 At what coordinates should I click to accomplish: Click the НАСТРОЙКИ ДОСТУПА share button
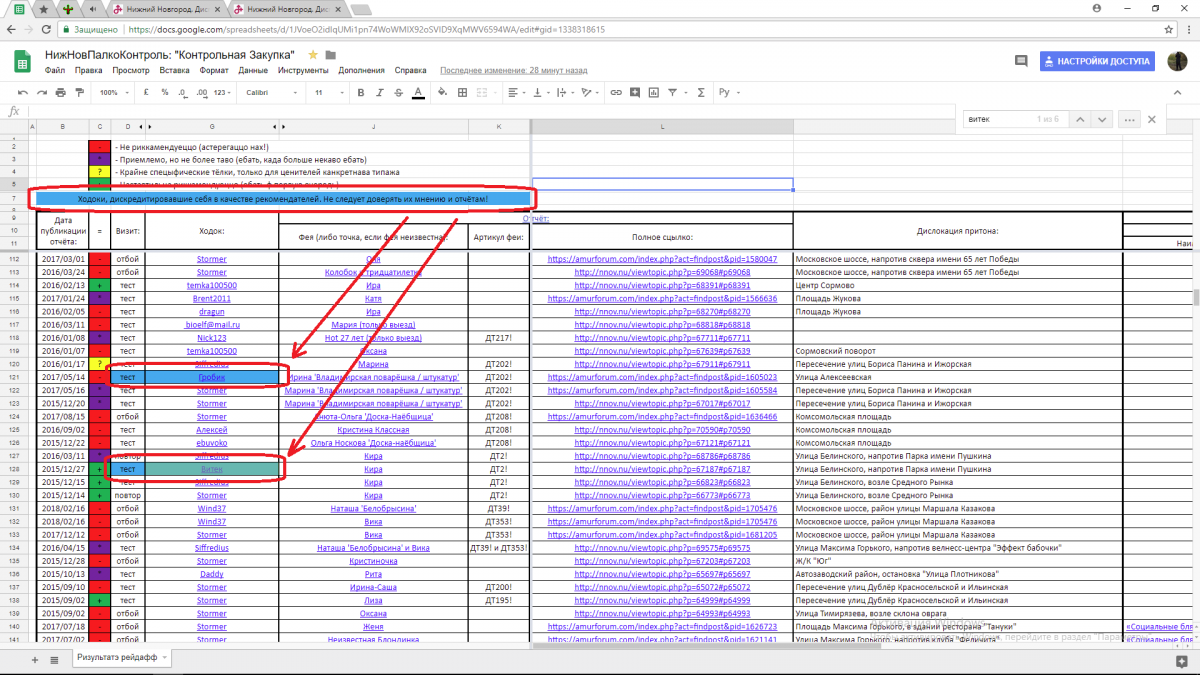tap(1097, 61)
